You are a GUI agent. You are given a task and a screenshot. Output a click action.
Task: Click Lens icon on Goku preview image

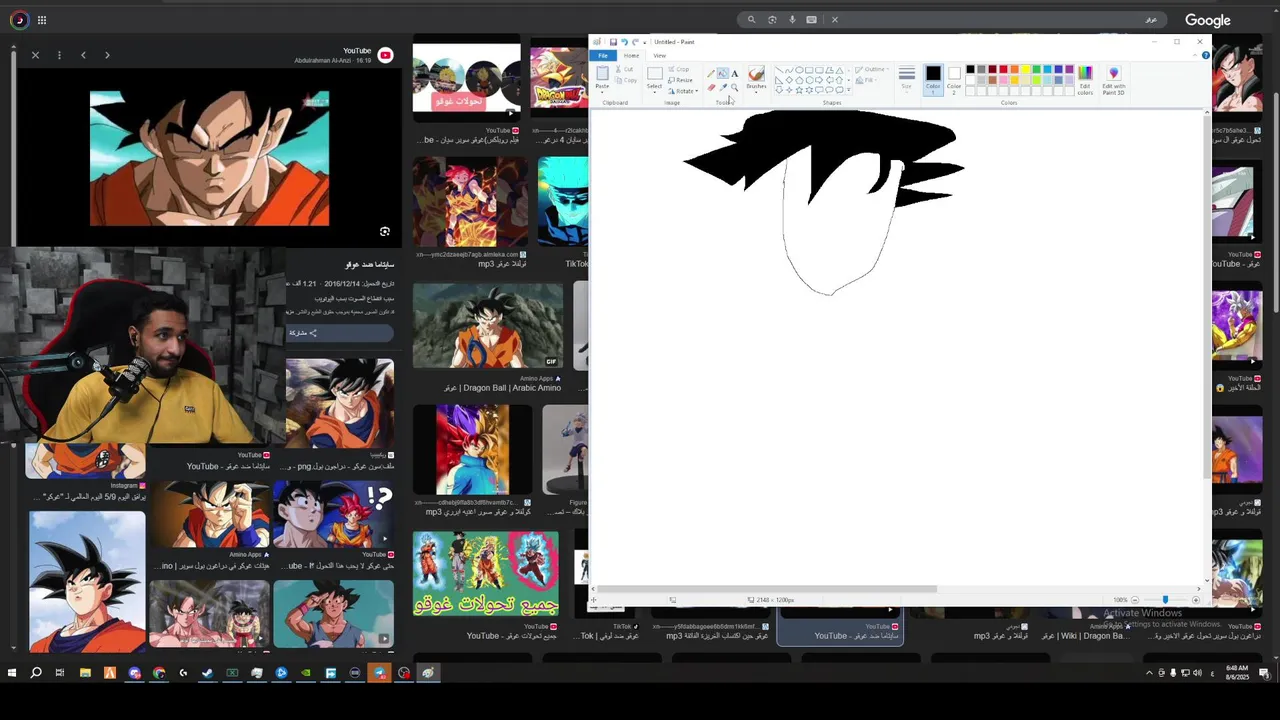point(384,231)
